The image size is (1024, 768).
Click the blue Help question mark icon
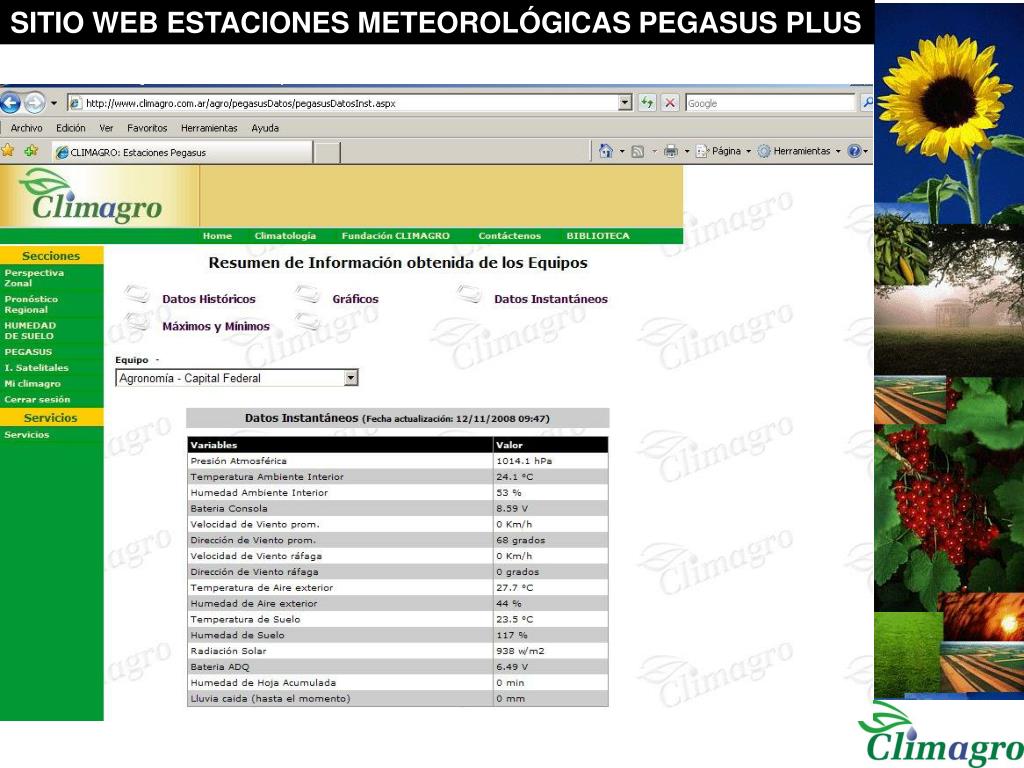[x=854, y=151]
